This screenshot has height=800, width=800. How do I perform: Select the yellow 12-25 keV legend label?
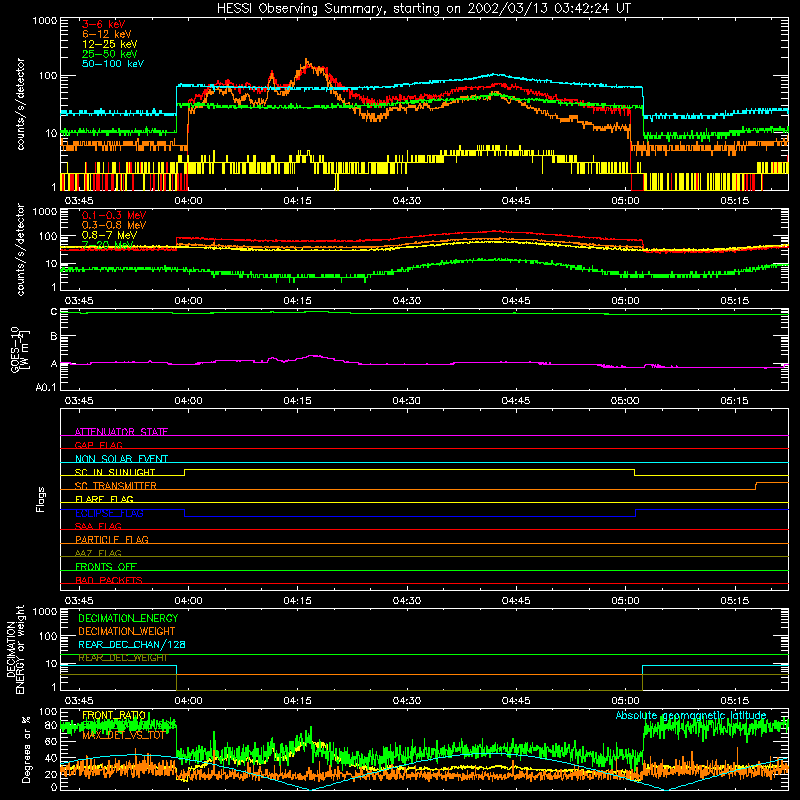[x=109, y=44]
